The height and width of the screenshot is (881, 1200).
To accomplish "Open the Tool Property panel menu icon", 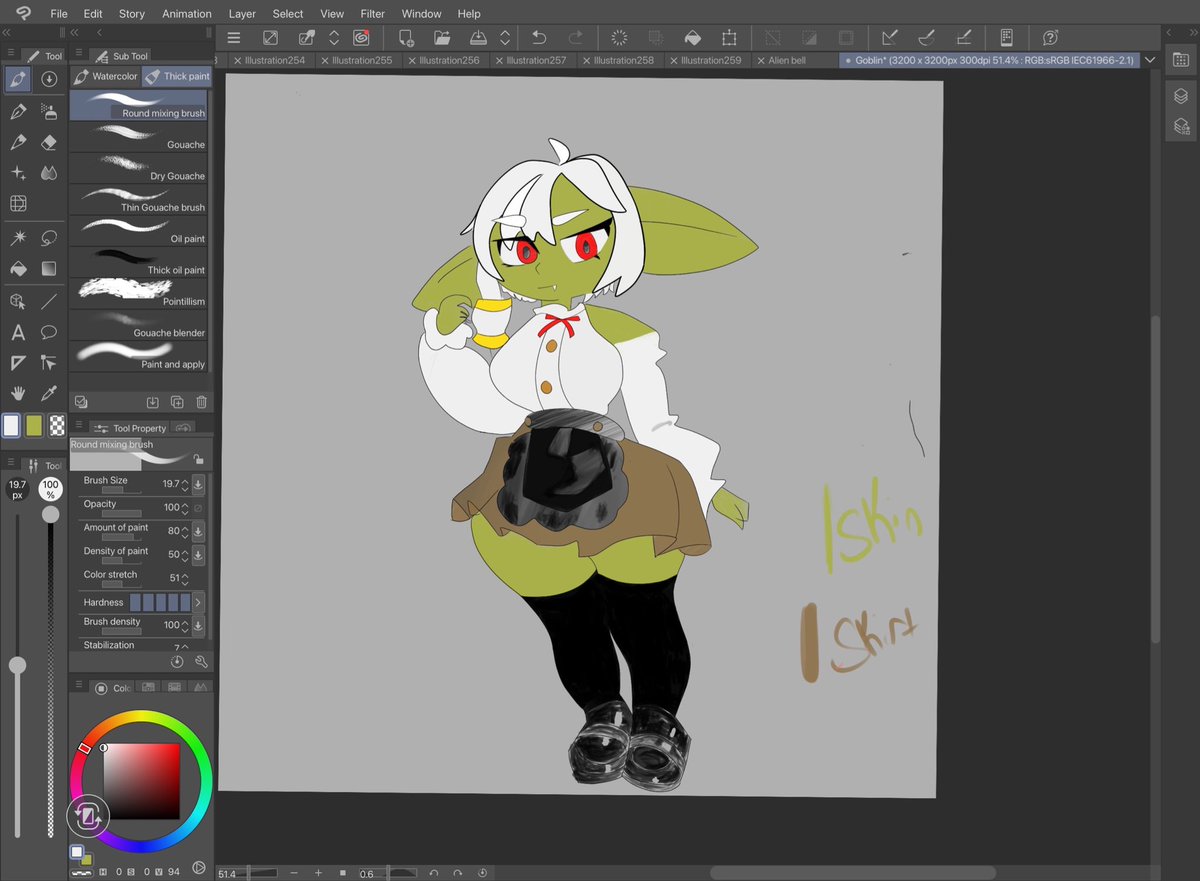I will (x=79, y=425).
